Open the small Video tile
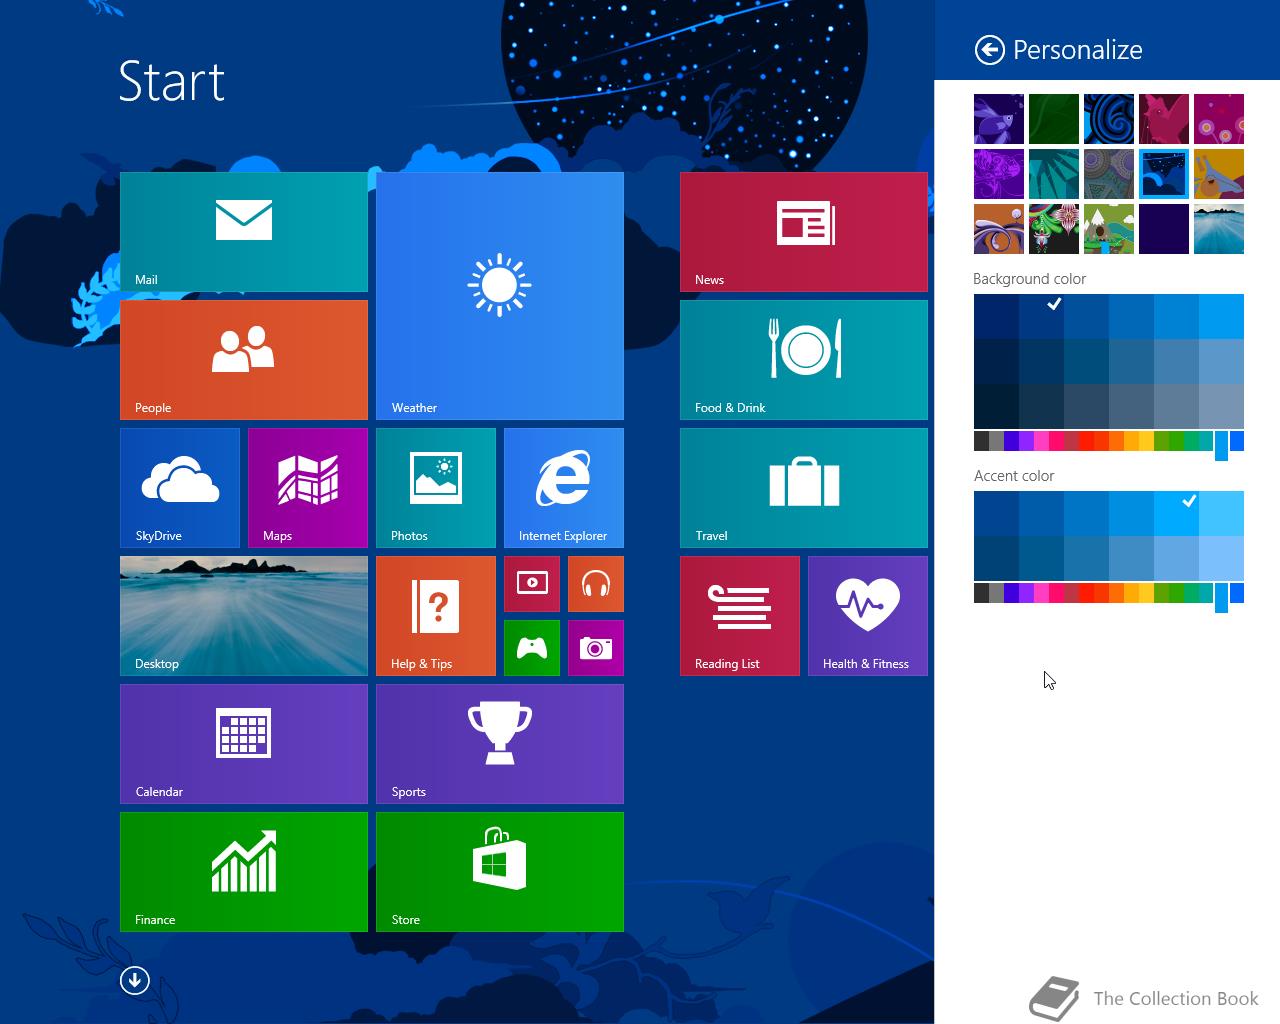Viewport: 1280px width, 1024px height. coord(532,584)
